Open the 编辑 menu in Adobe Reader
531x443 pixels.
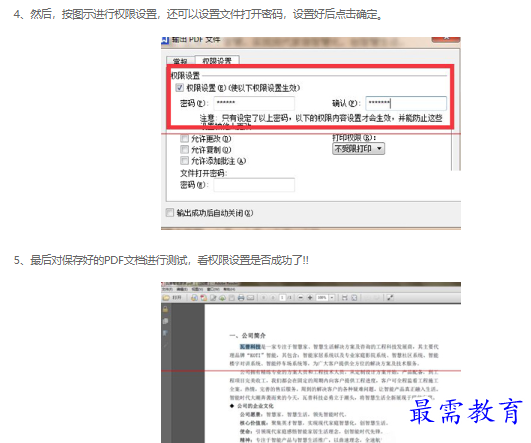pos(182,289)
